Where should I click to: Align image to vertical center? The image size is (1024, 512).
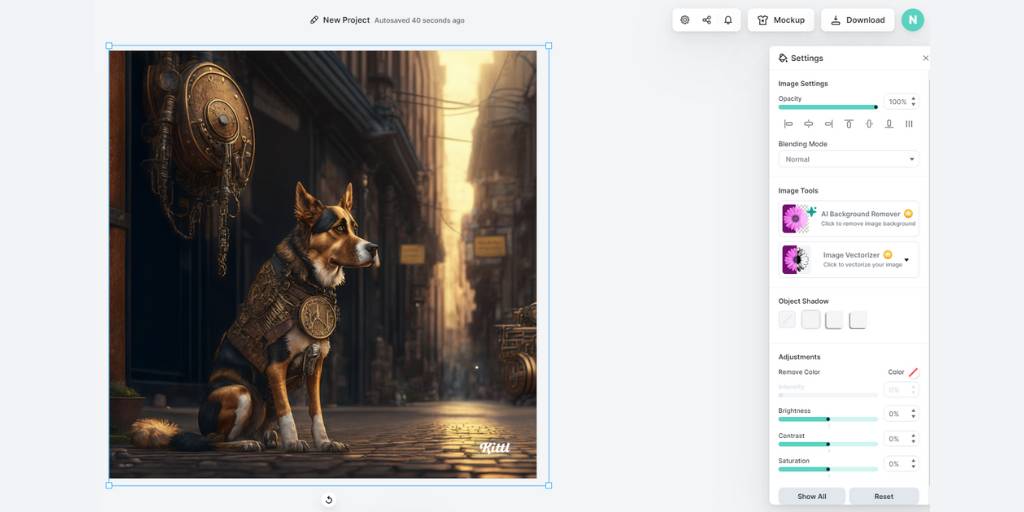tap(869, 124)
